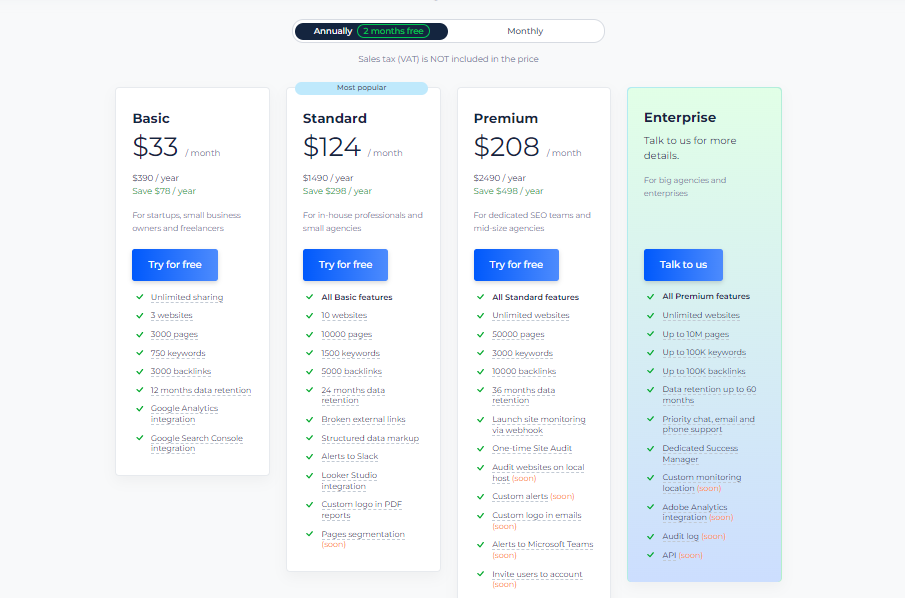
Task: Click '1500 keywords' feature
Action: click(x=350, y=353)
